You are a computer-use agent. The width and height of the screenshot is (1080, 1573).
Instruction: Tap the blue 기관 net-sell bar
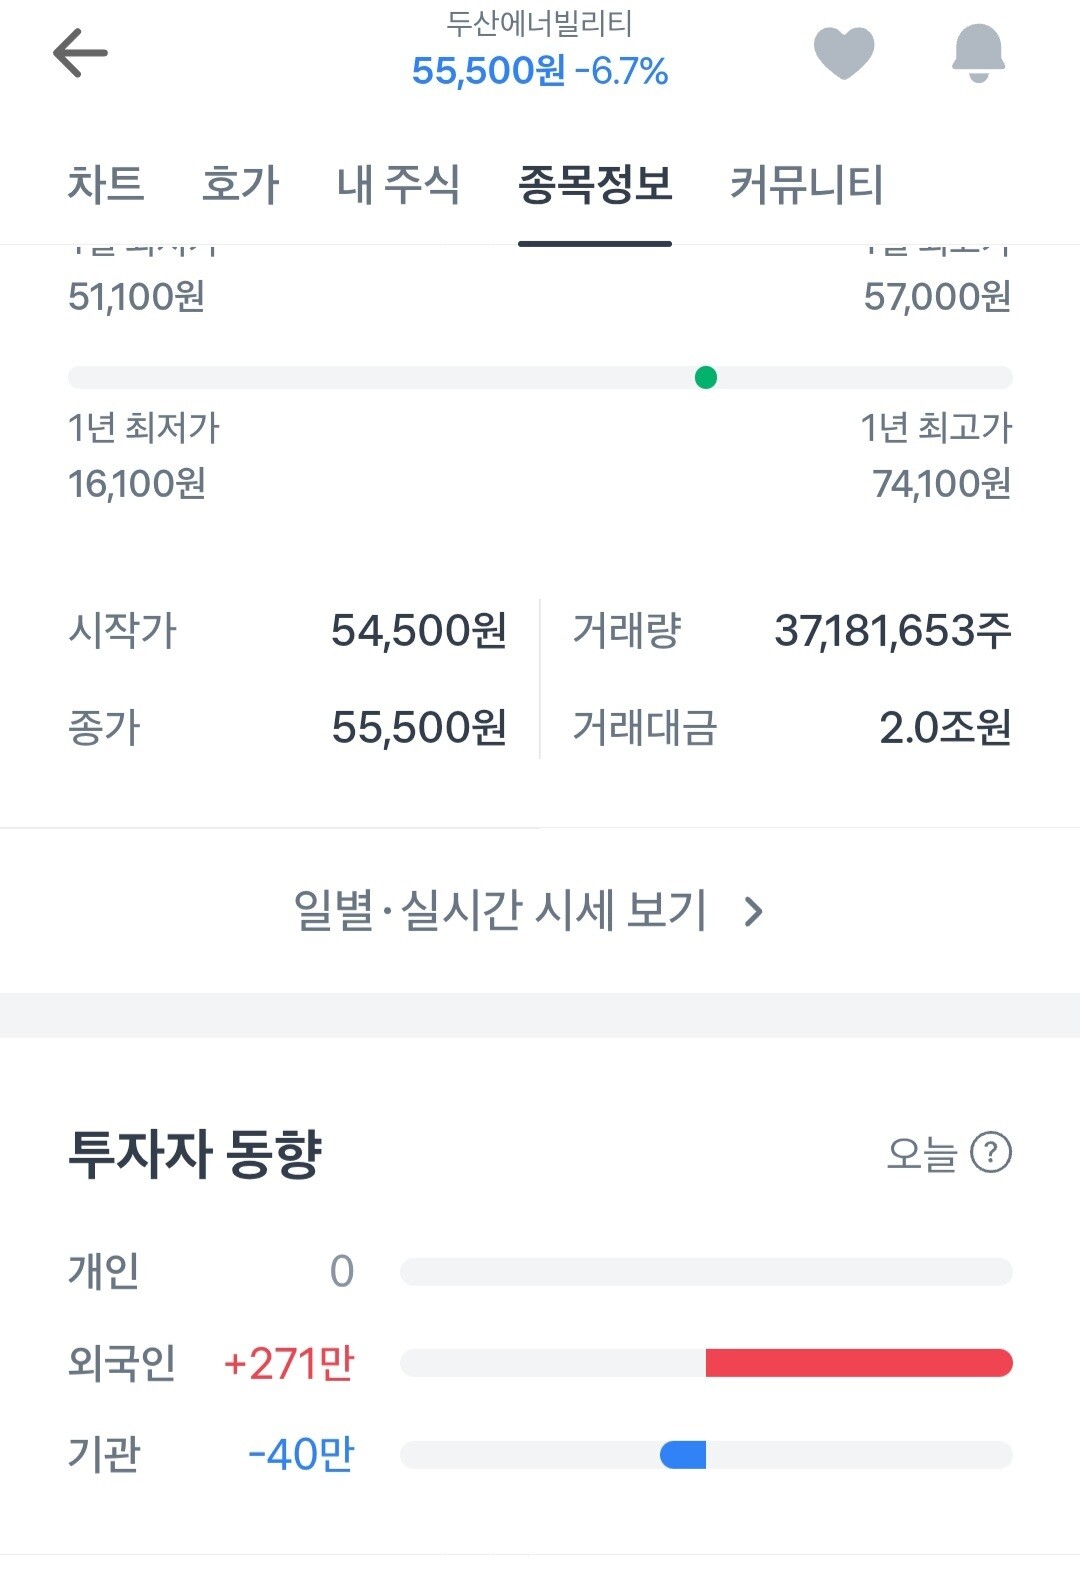[x=683, y=1454]
